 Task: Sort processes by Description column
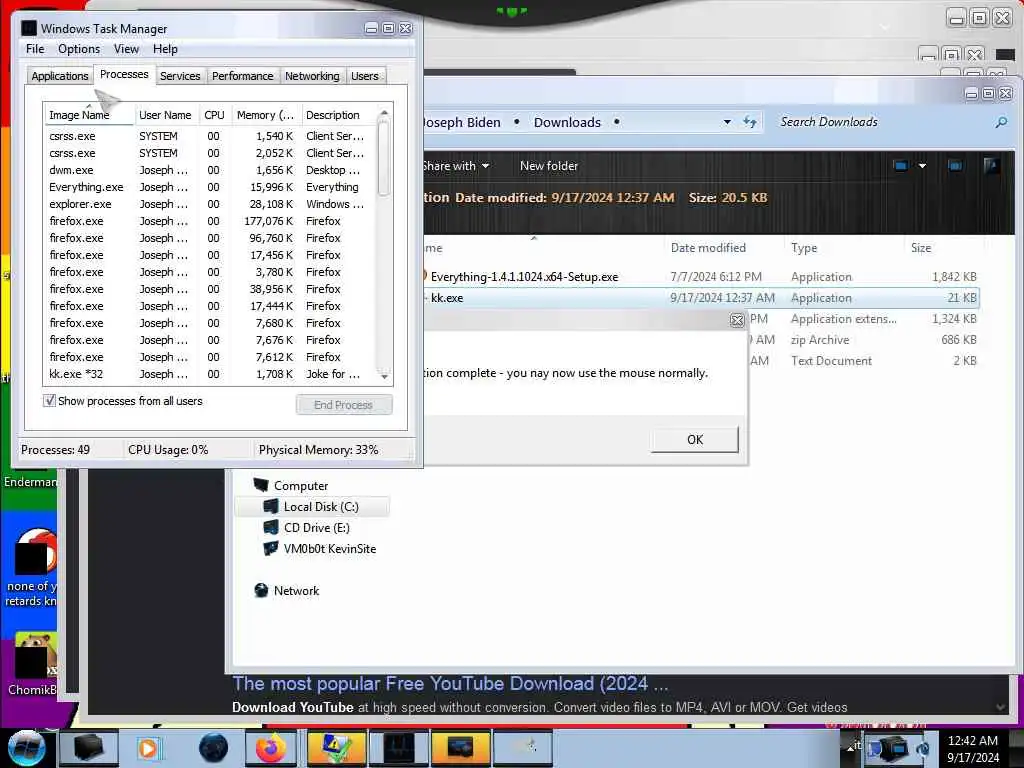338,115
